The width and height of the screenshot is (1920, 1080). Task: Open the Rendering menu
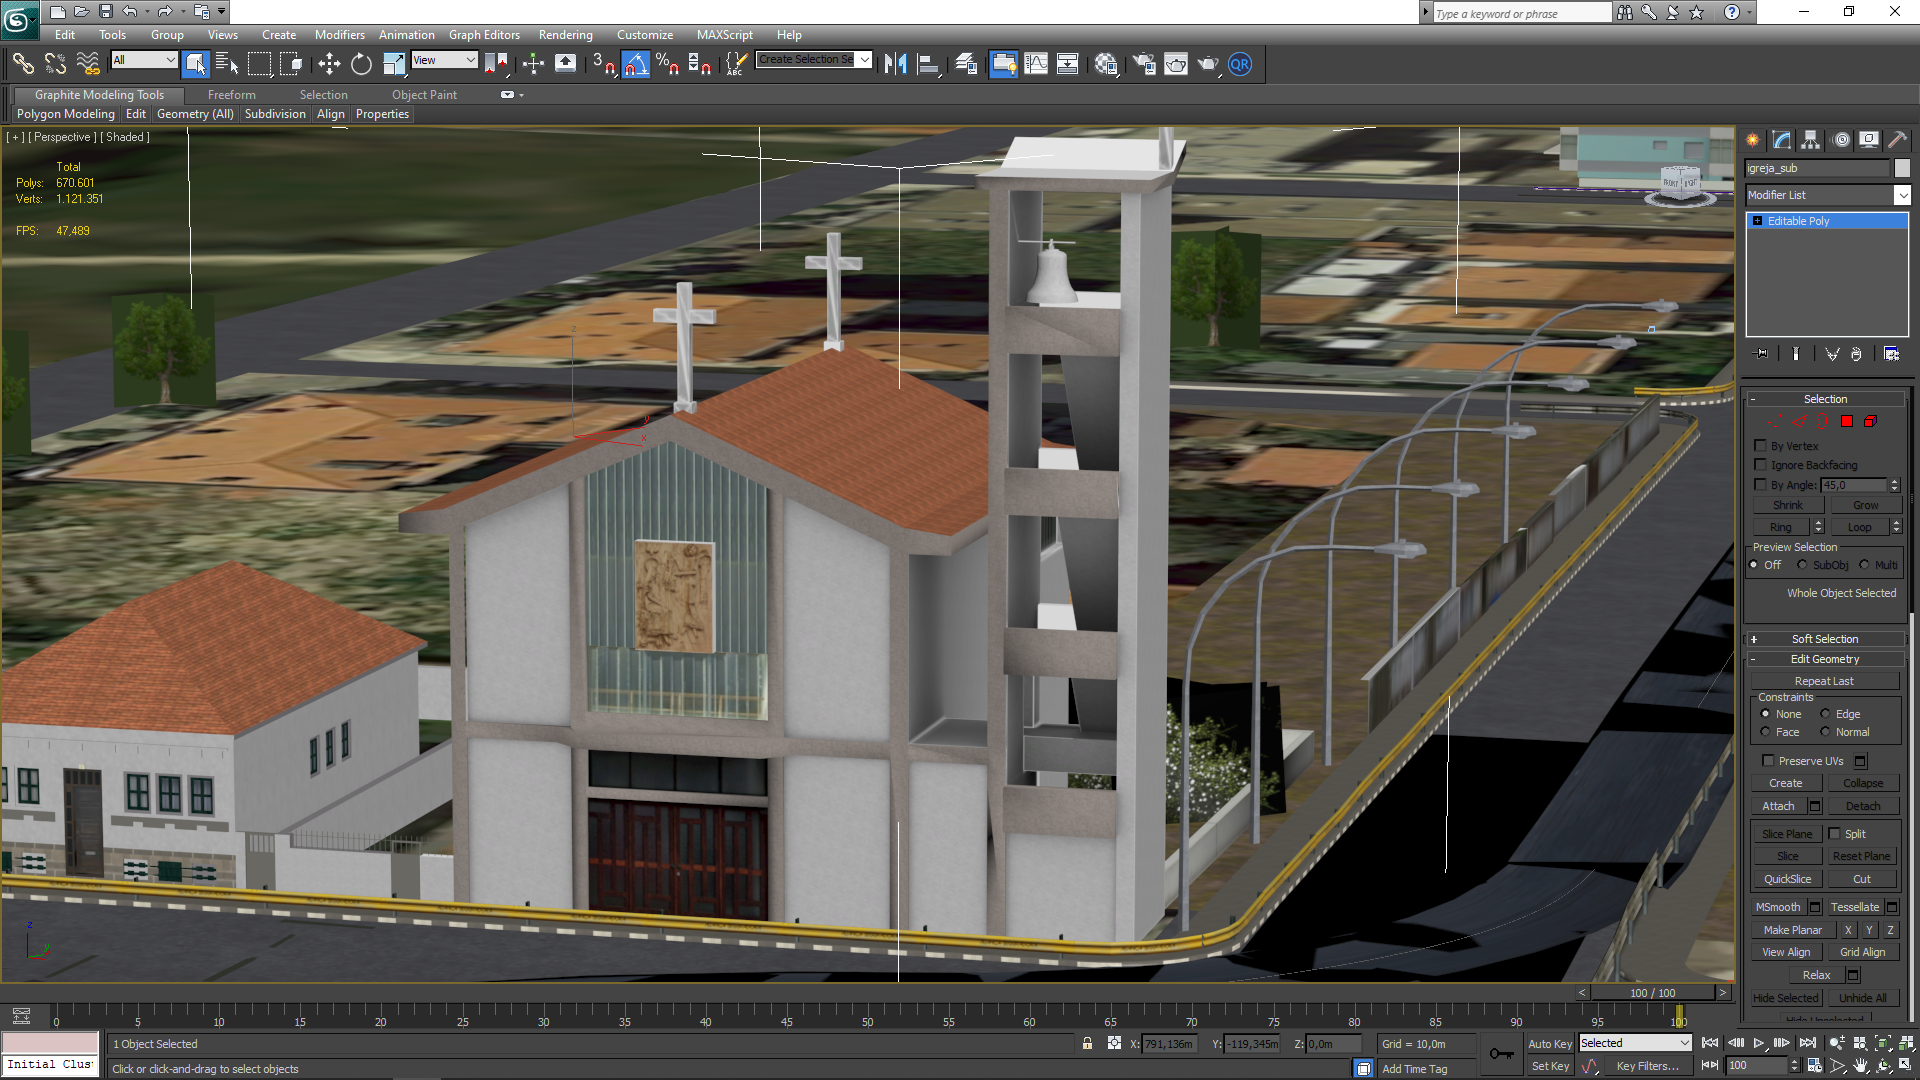[565, 34]
